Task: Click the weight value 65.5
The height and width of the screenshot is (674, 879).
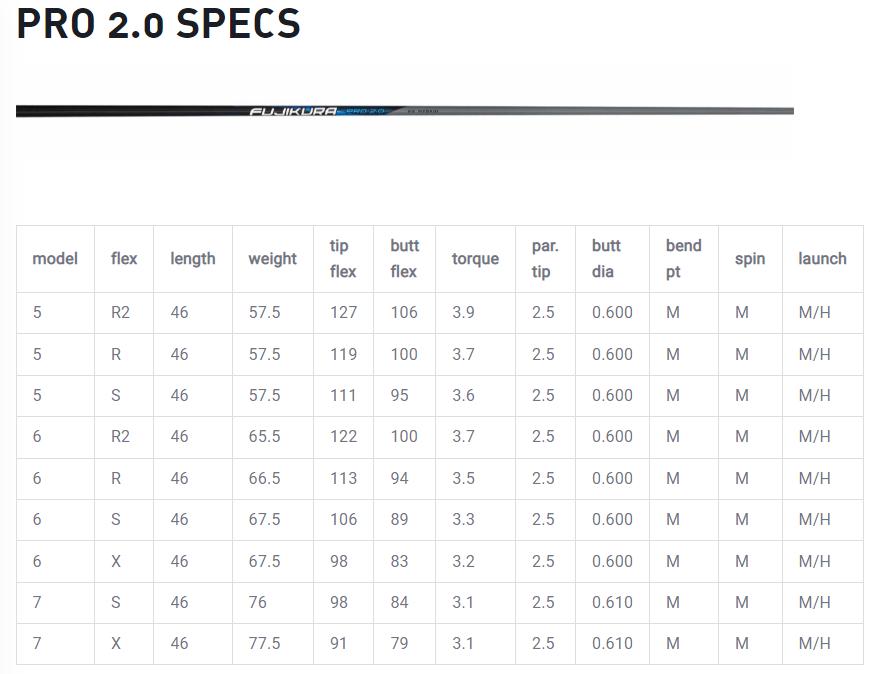Action: [x=264, y=437]
